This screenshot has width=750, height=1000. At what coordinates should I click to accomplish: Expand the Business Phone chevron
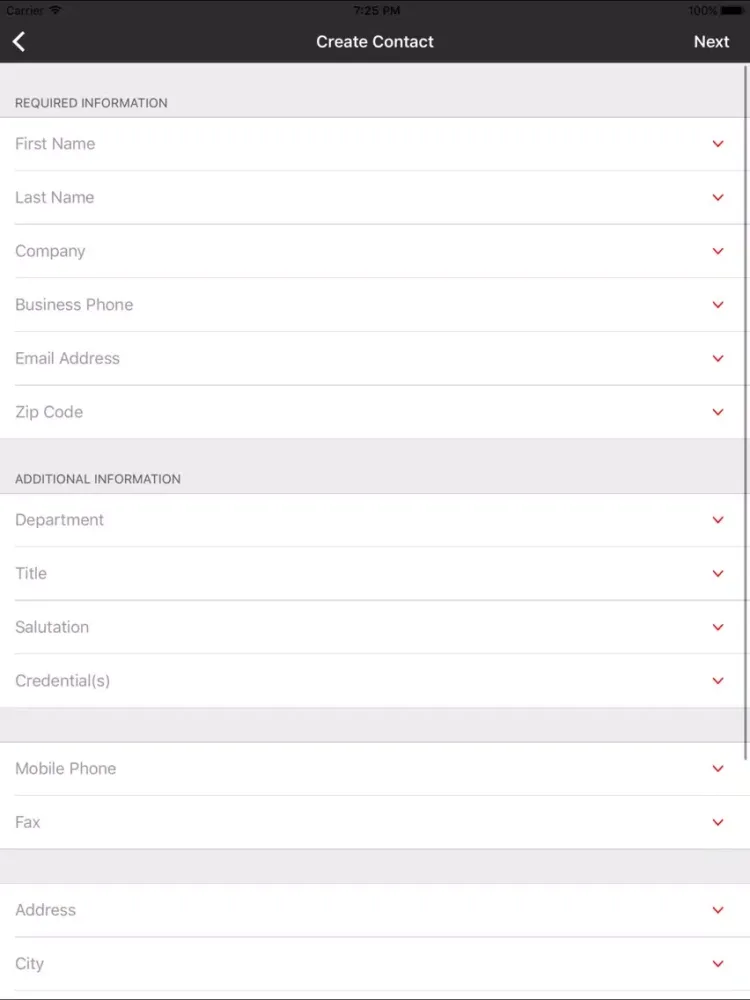click(717, 304)
